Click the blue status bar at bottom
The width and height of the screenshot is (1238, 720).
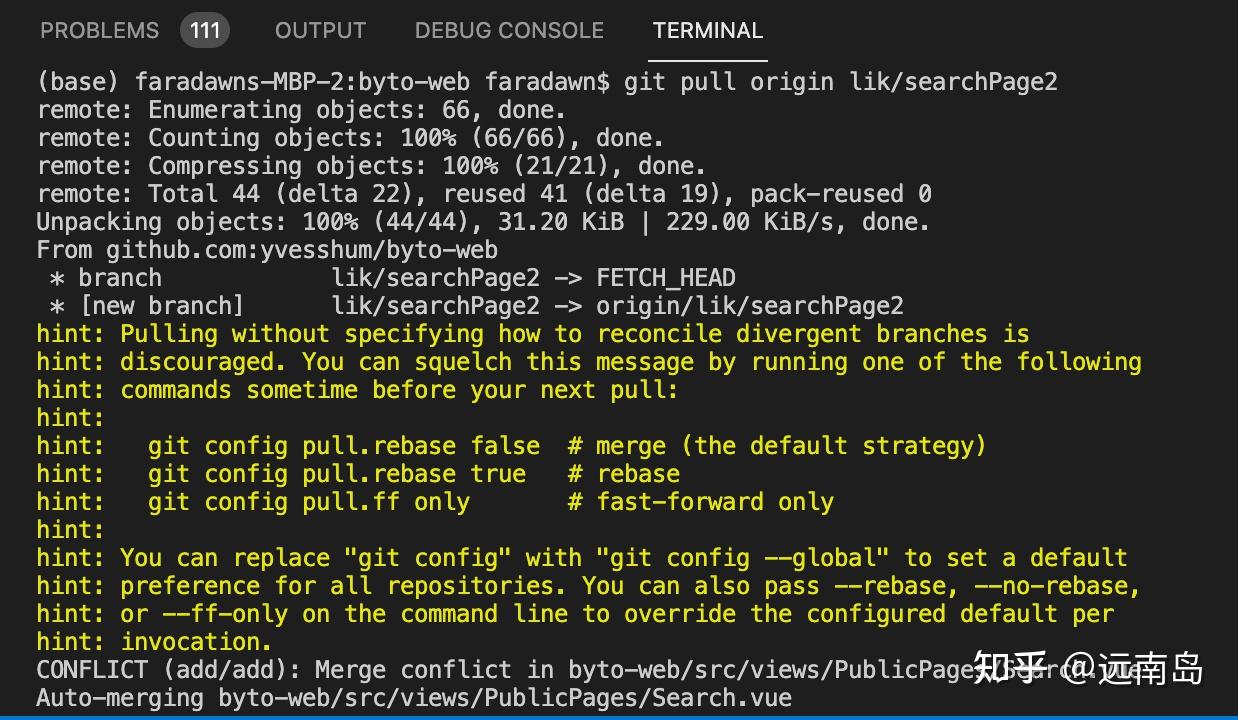tap(619, 717)
